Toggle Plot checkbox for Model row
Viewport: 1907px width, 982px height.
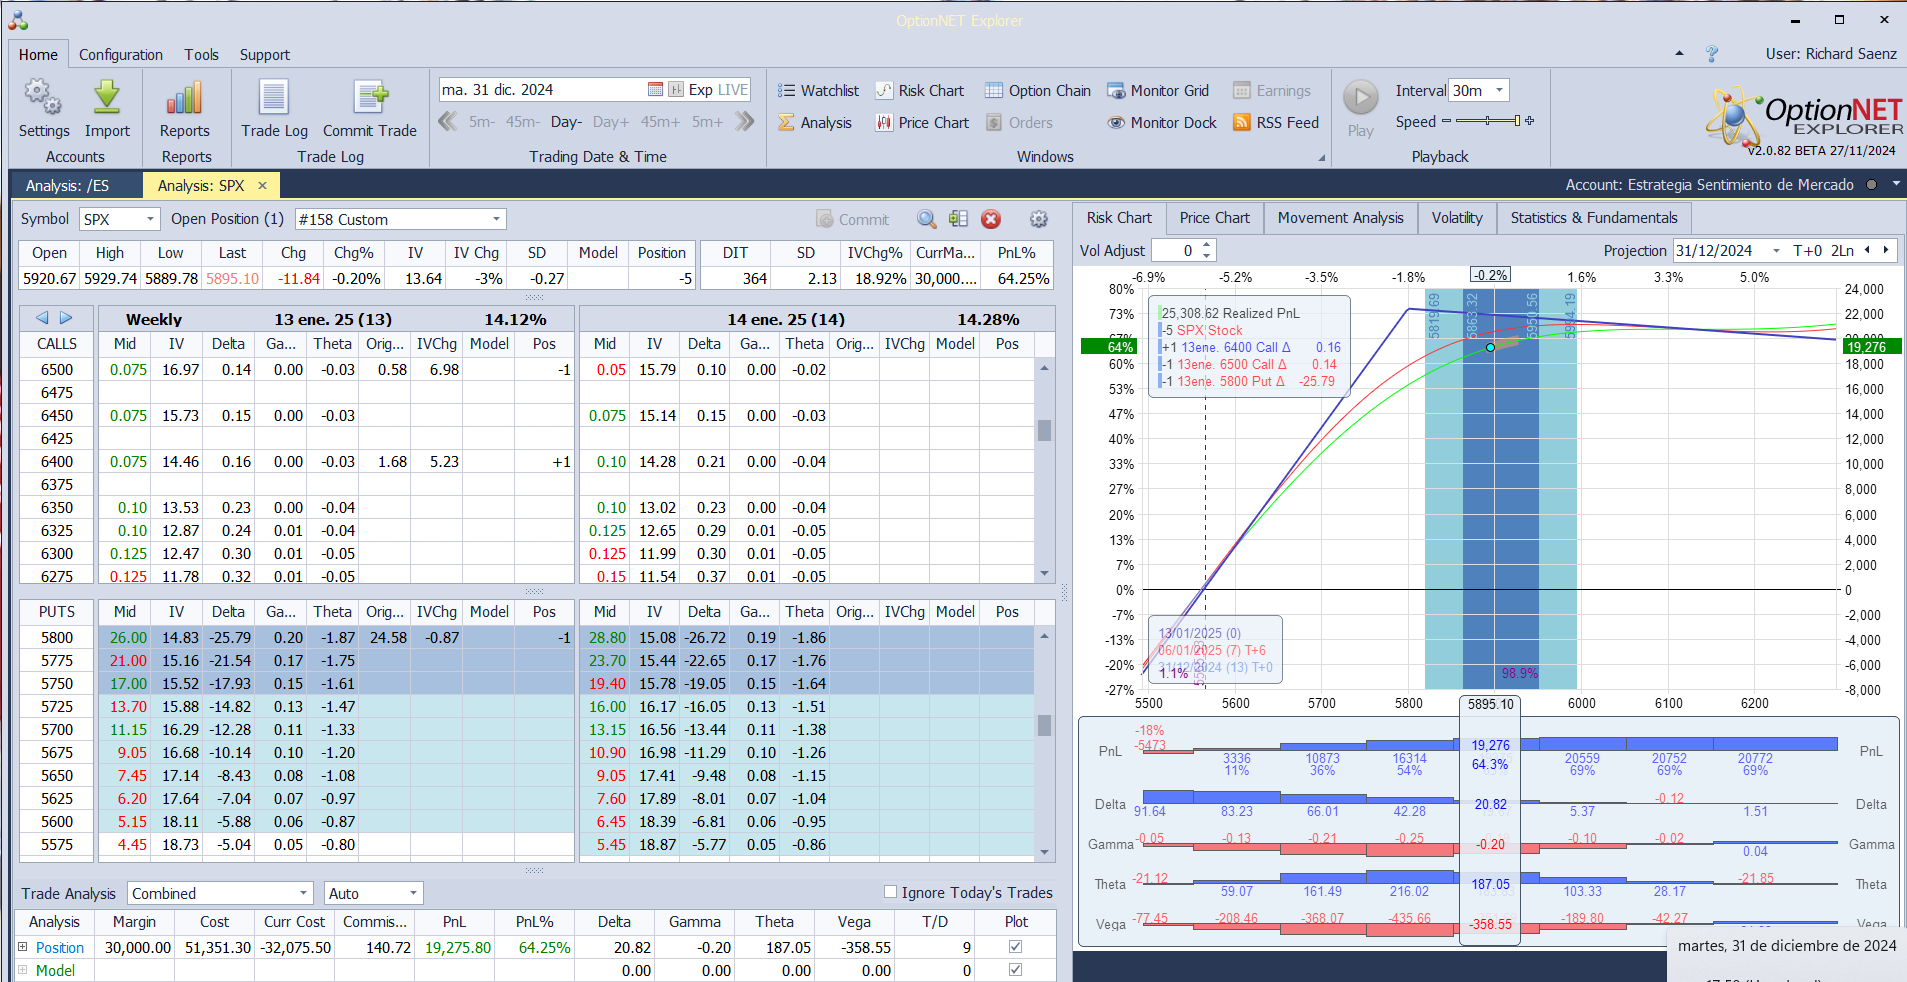(x=1015, y=970)
